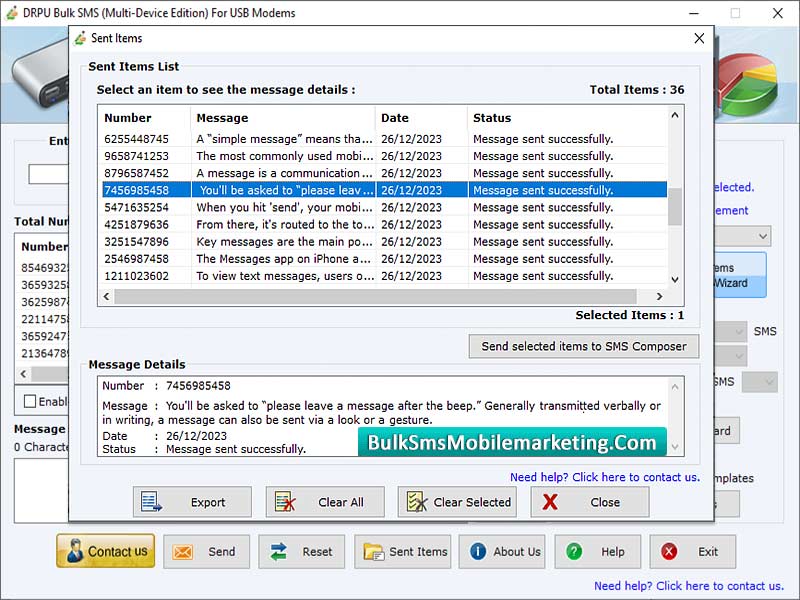
Task: Click the Contact us button
Action: click(x=105, y=551)
